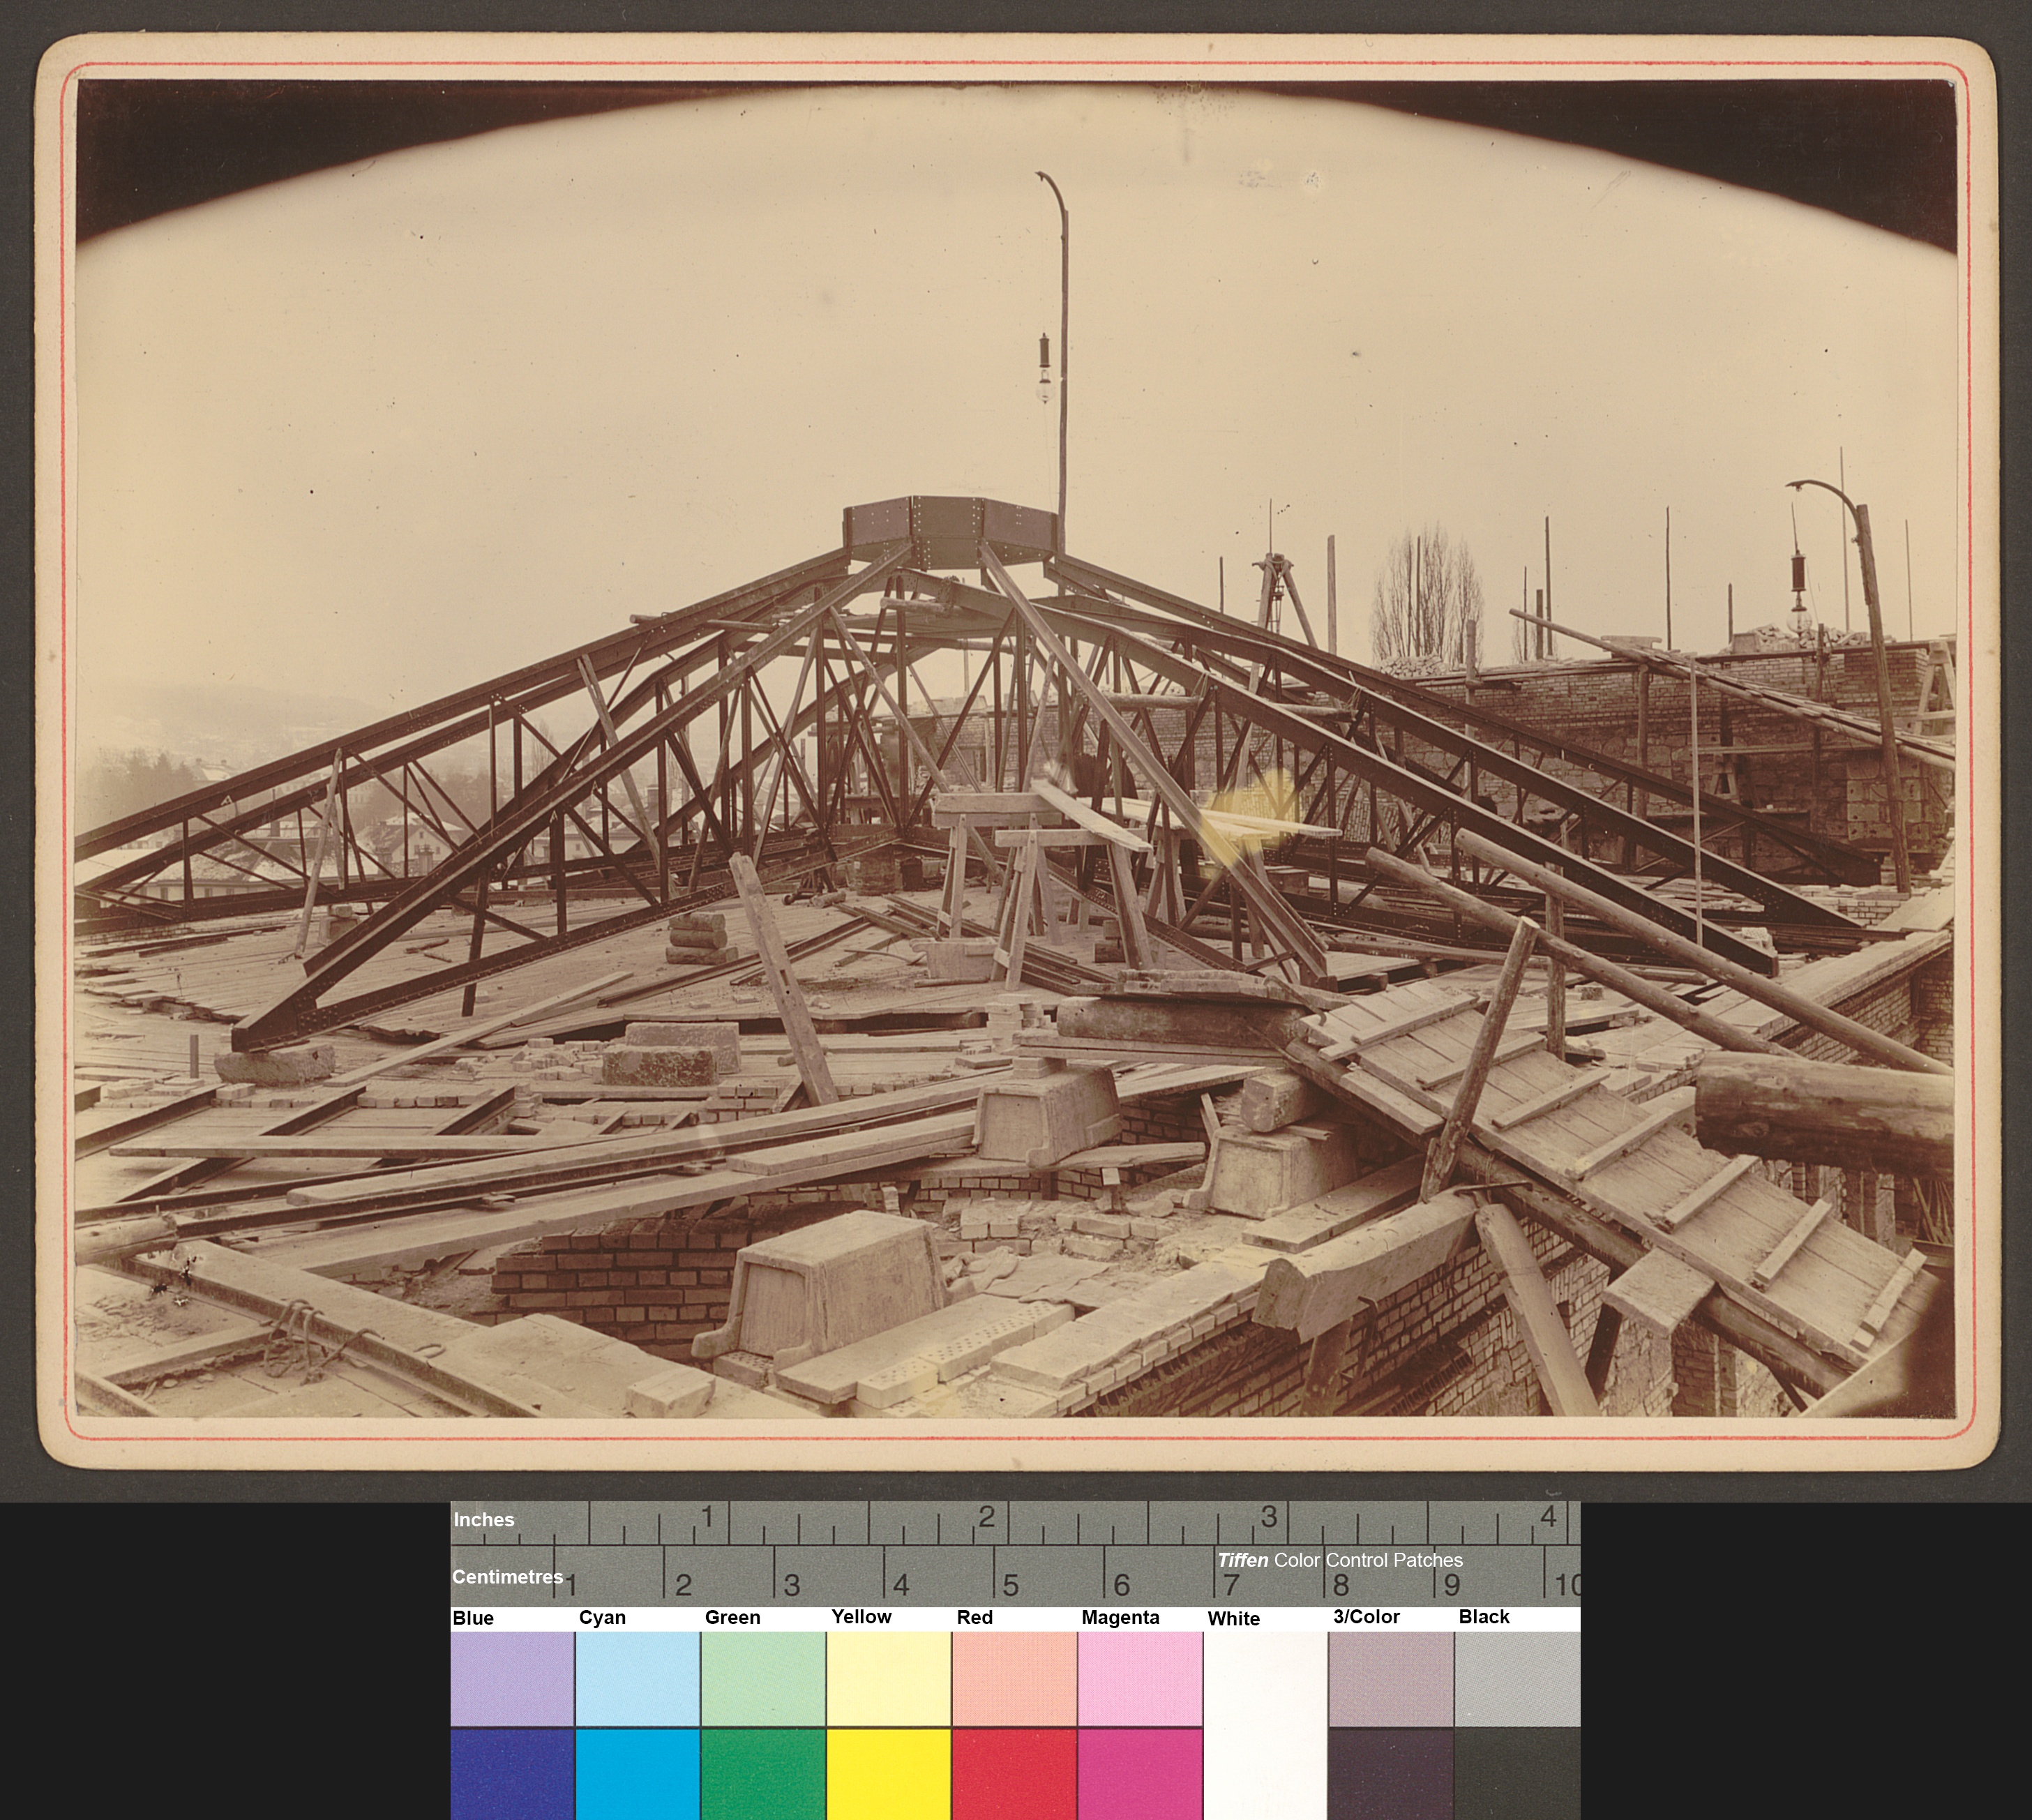Viewport: 2032px width, 1820px height.
Task: Click the 'Cyan' patch label
Action: click(602, 1618)
